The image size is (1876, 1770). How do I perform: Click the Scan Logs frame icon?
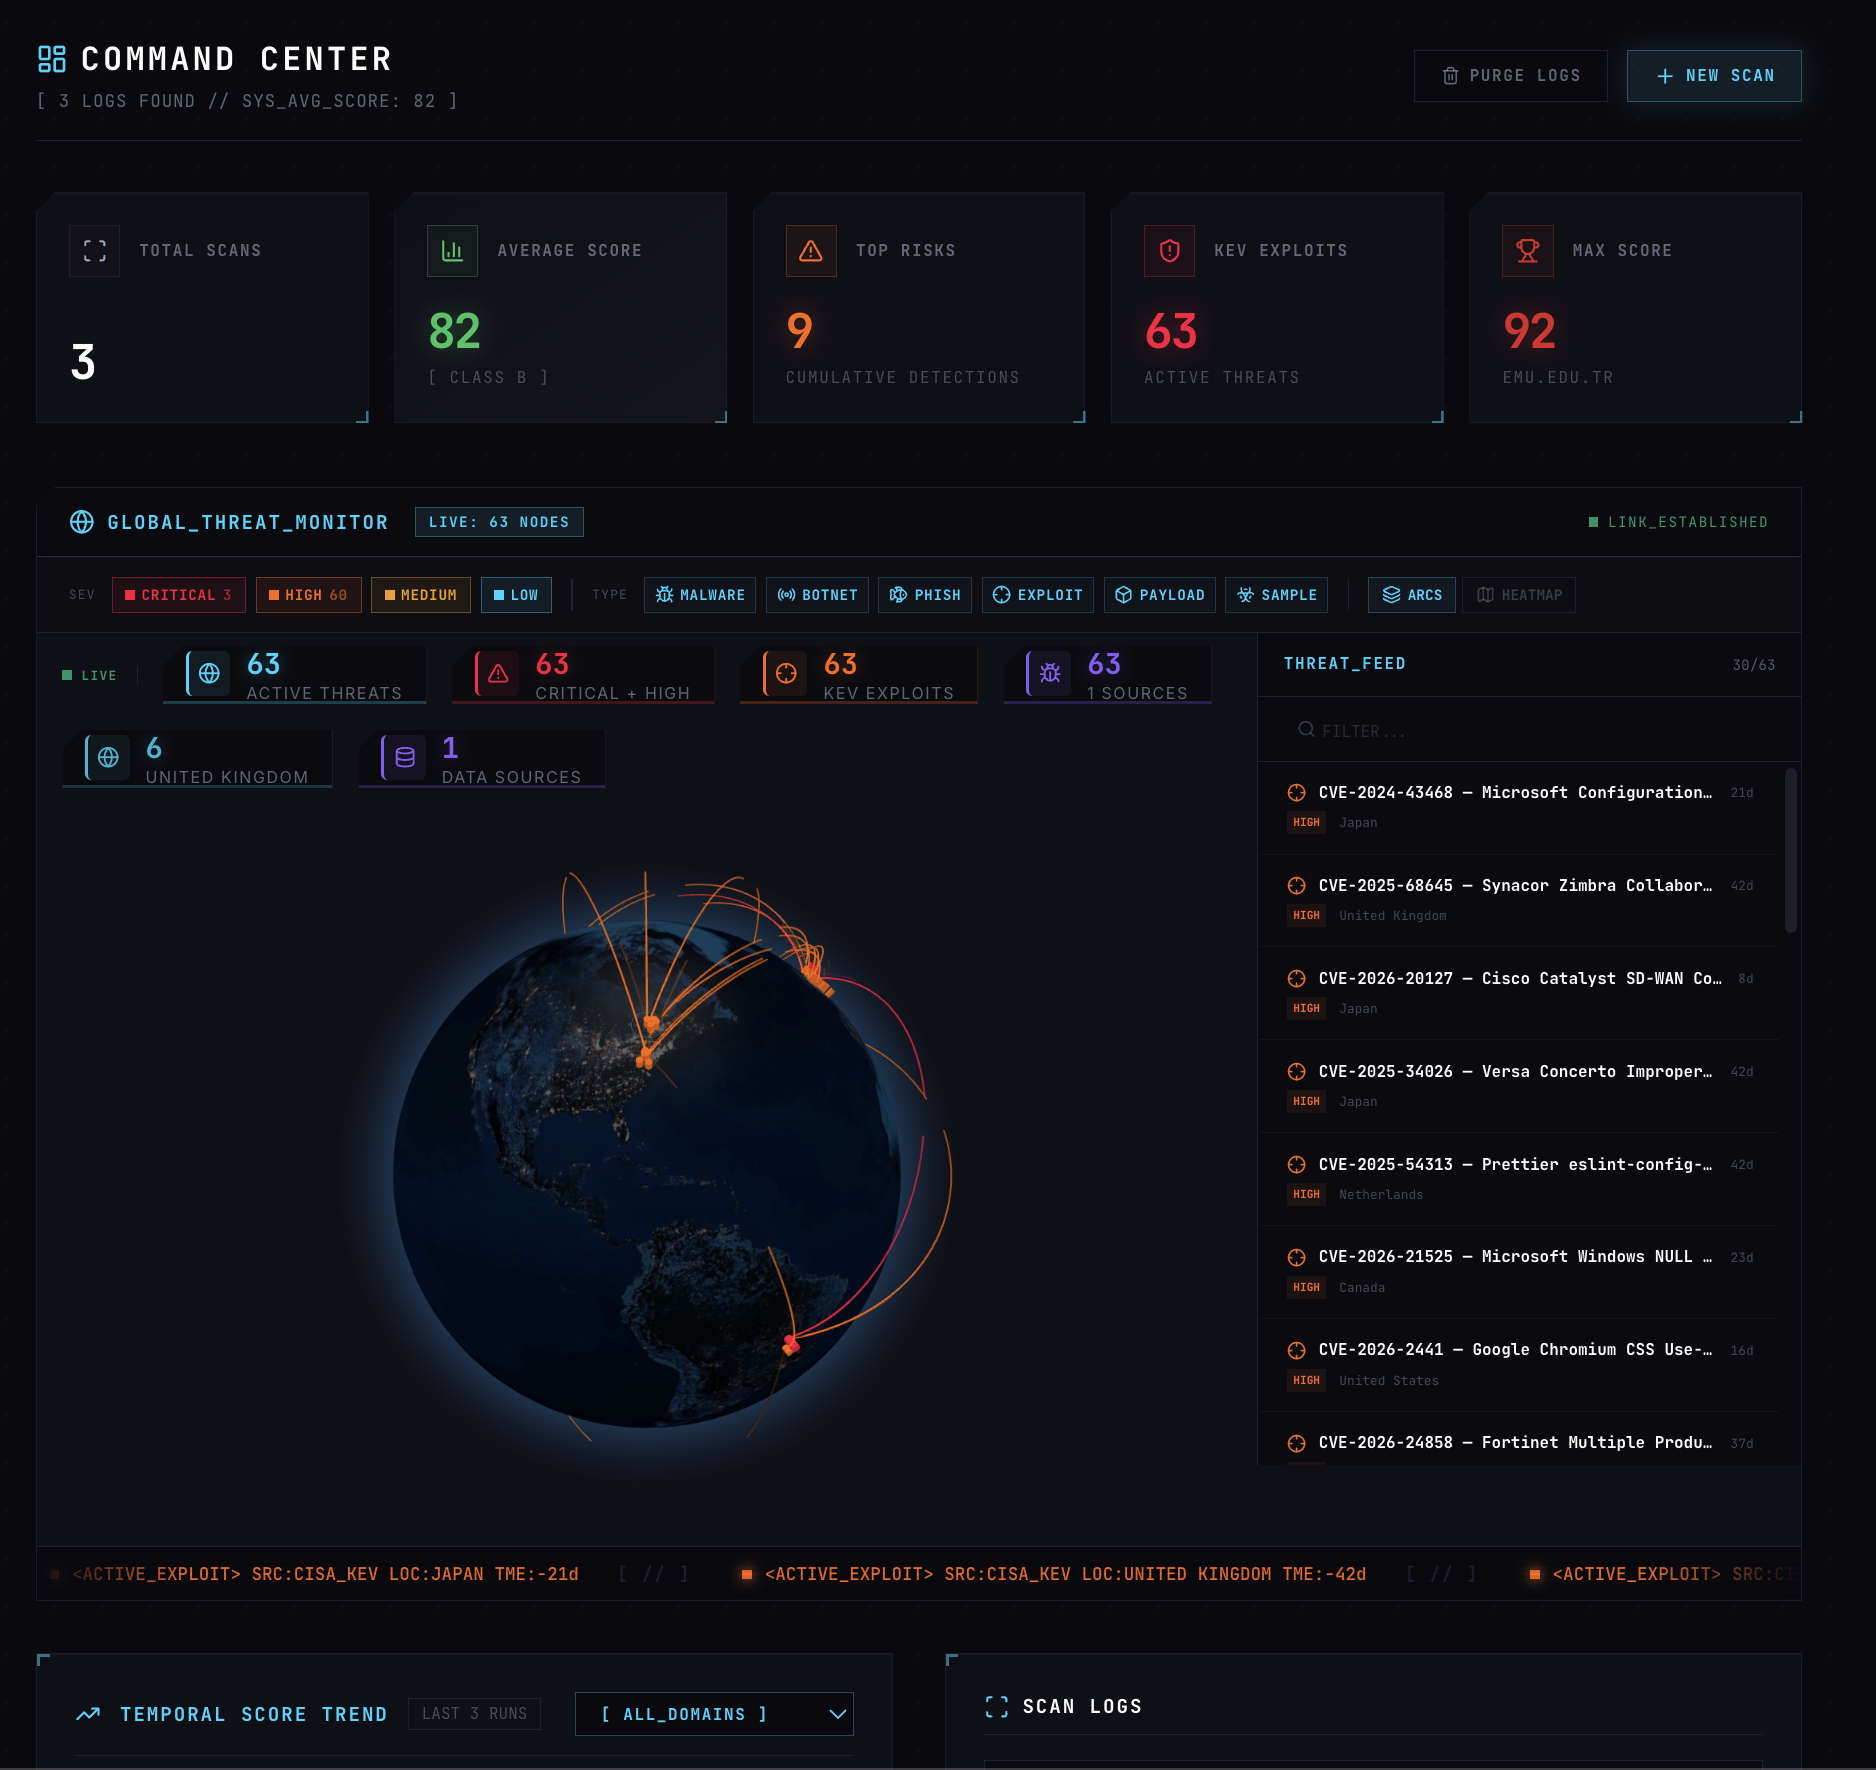[x=997, y=1707]
